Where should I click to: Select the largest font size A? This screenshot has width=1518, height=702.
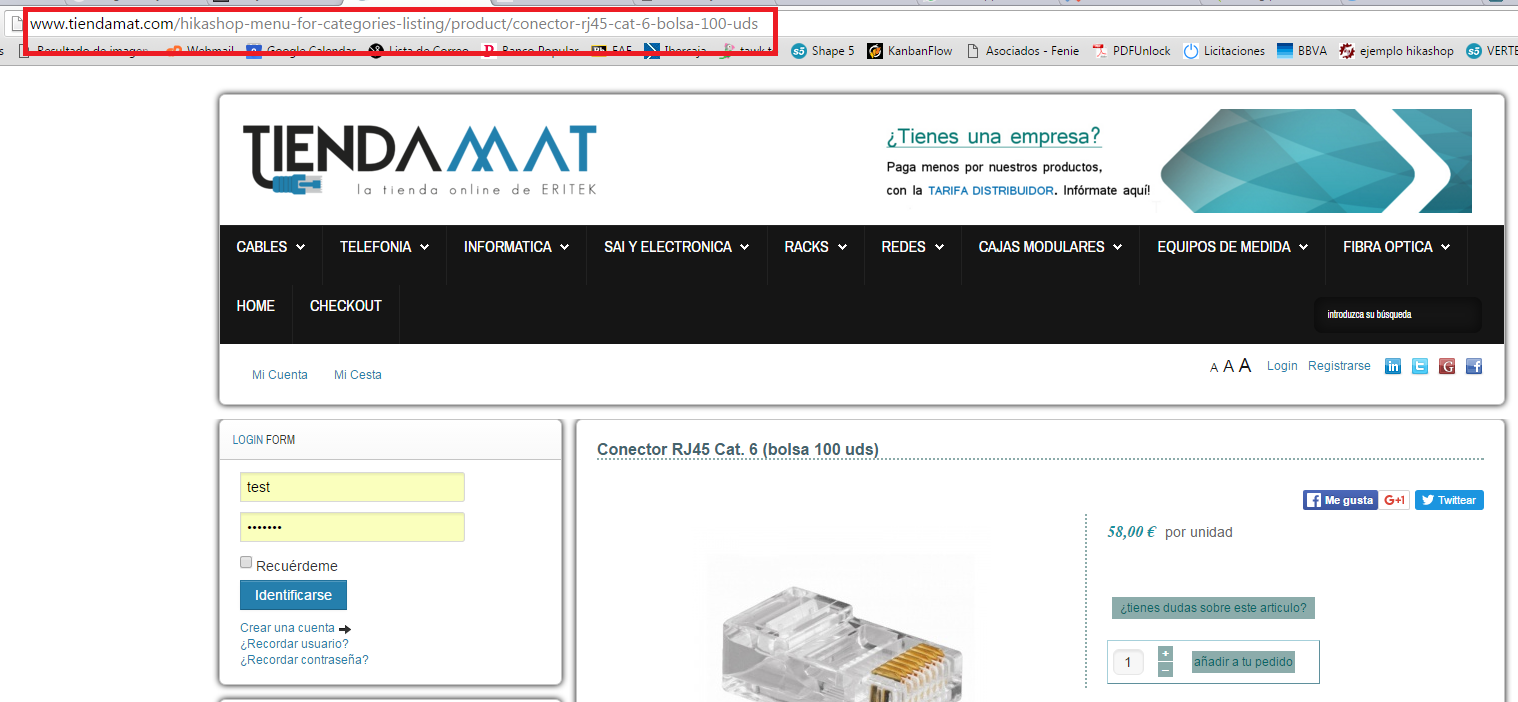pos(1245,365)
